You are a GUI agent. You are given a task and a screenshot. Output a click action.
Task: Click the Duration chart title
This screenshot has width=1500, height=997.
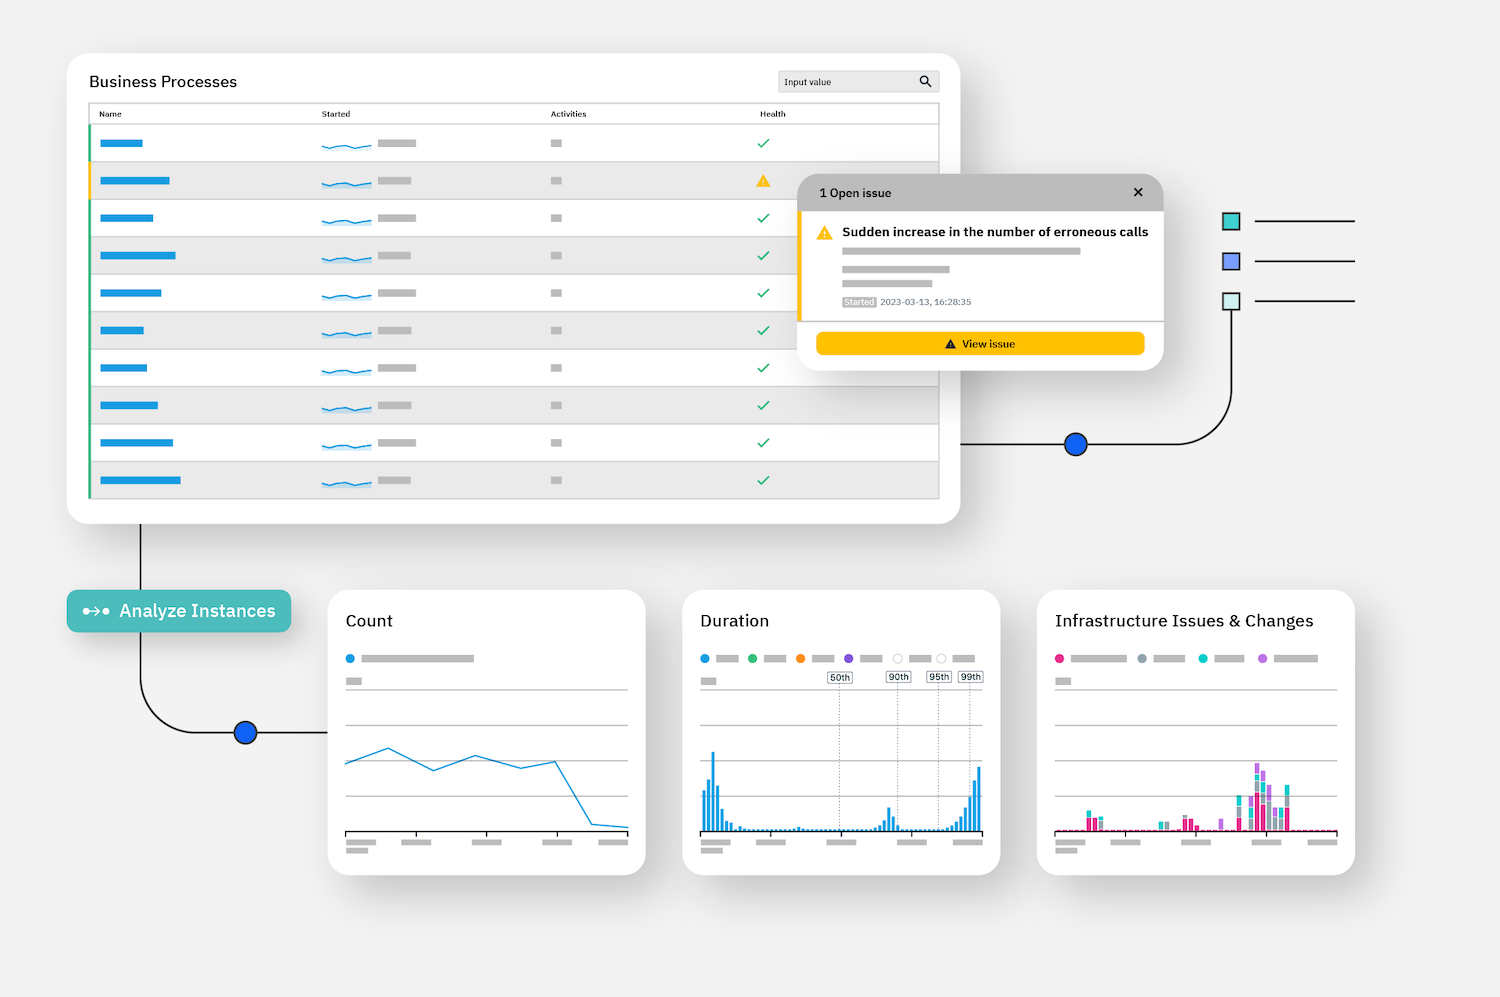735,621
